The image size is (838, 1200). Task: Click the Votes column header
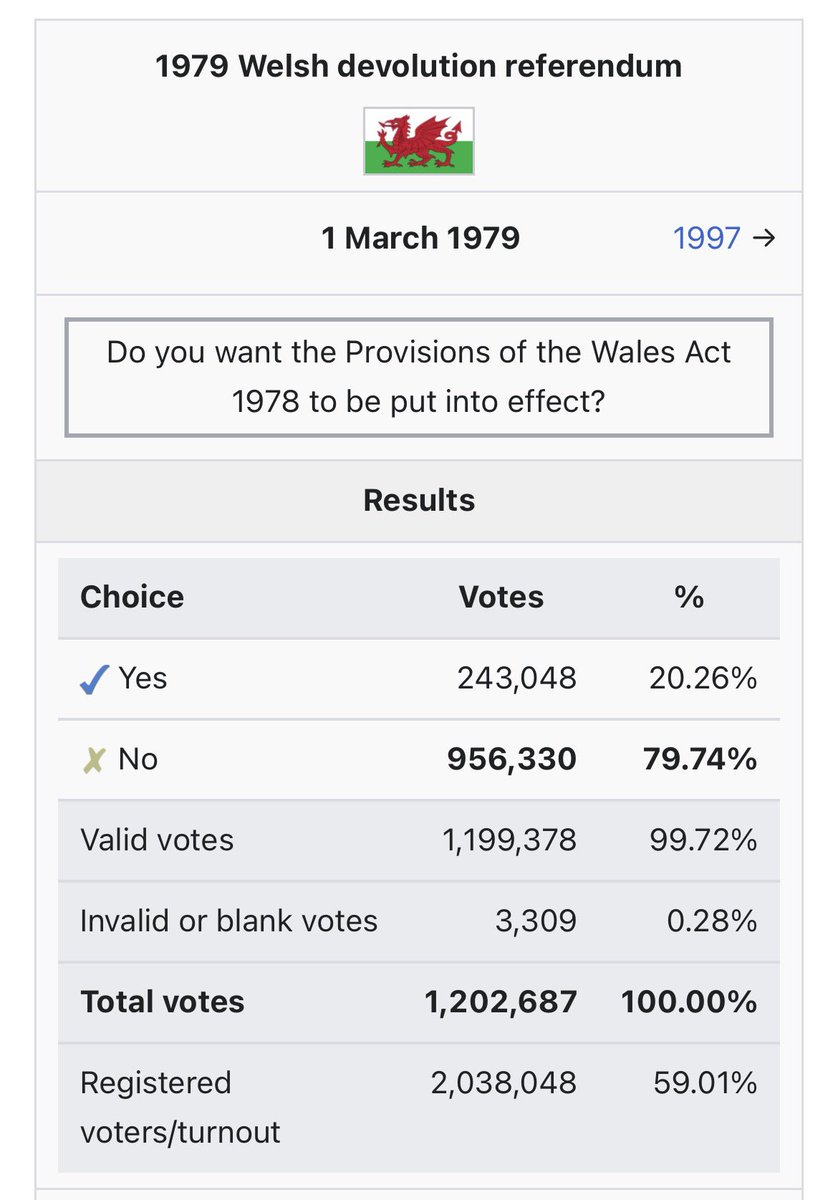[x=501, y=597]
